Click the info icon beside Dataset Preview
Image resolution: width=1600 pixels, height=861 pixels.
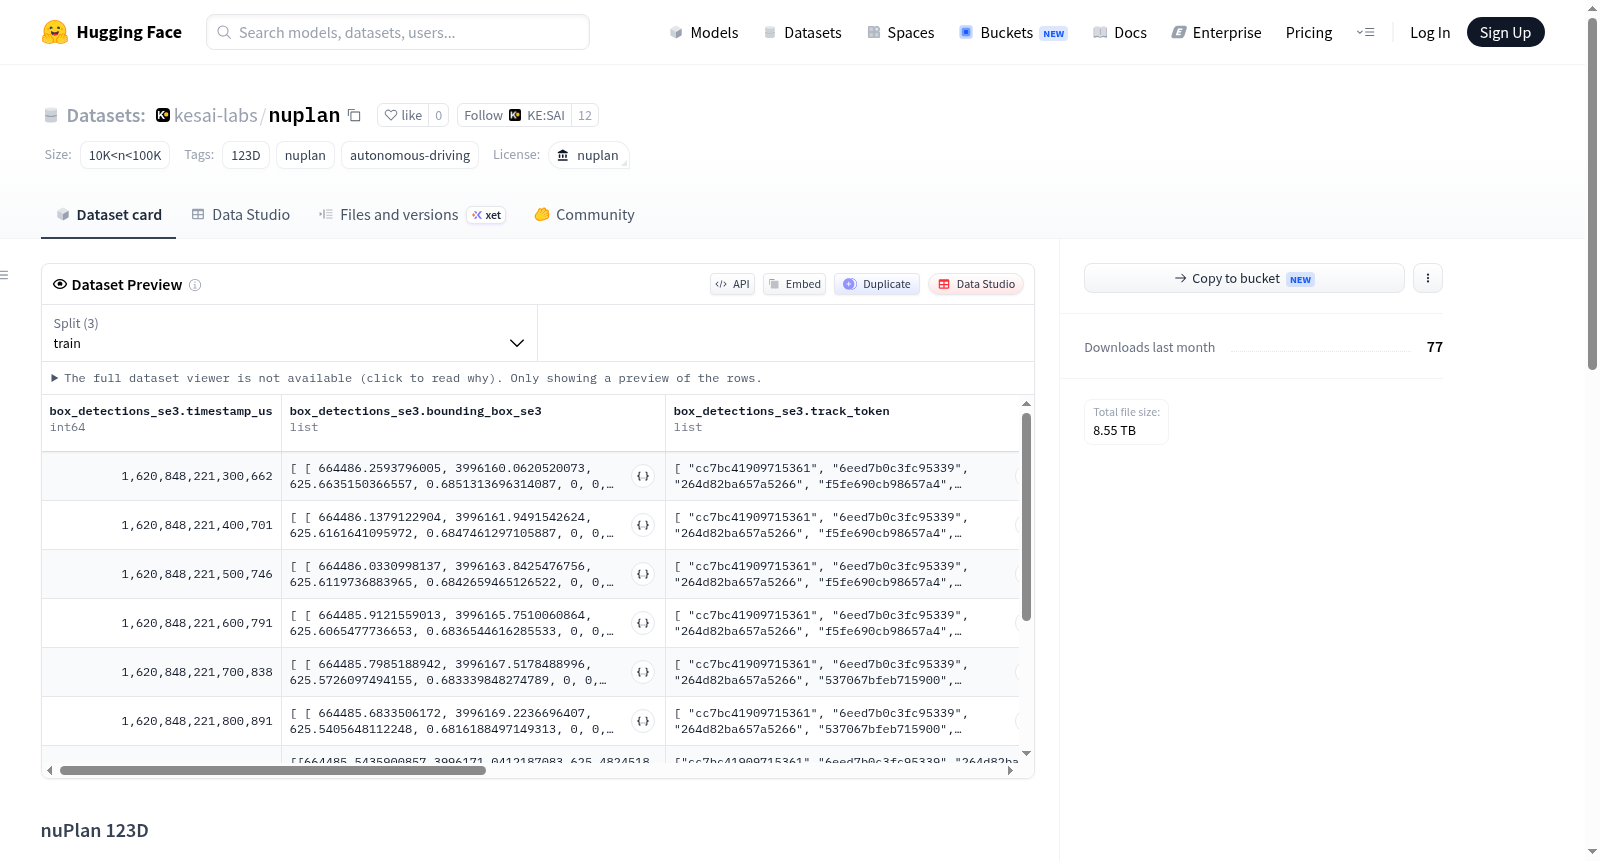(x=195, y=285)
